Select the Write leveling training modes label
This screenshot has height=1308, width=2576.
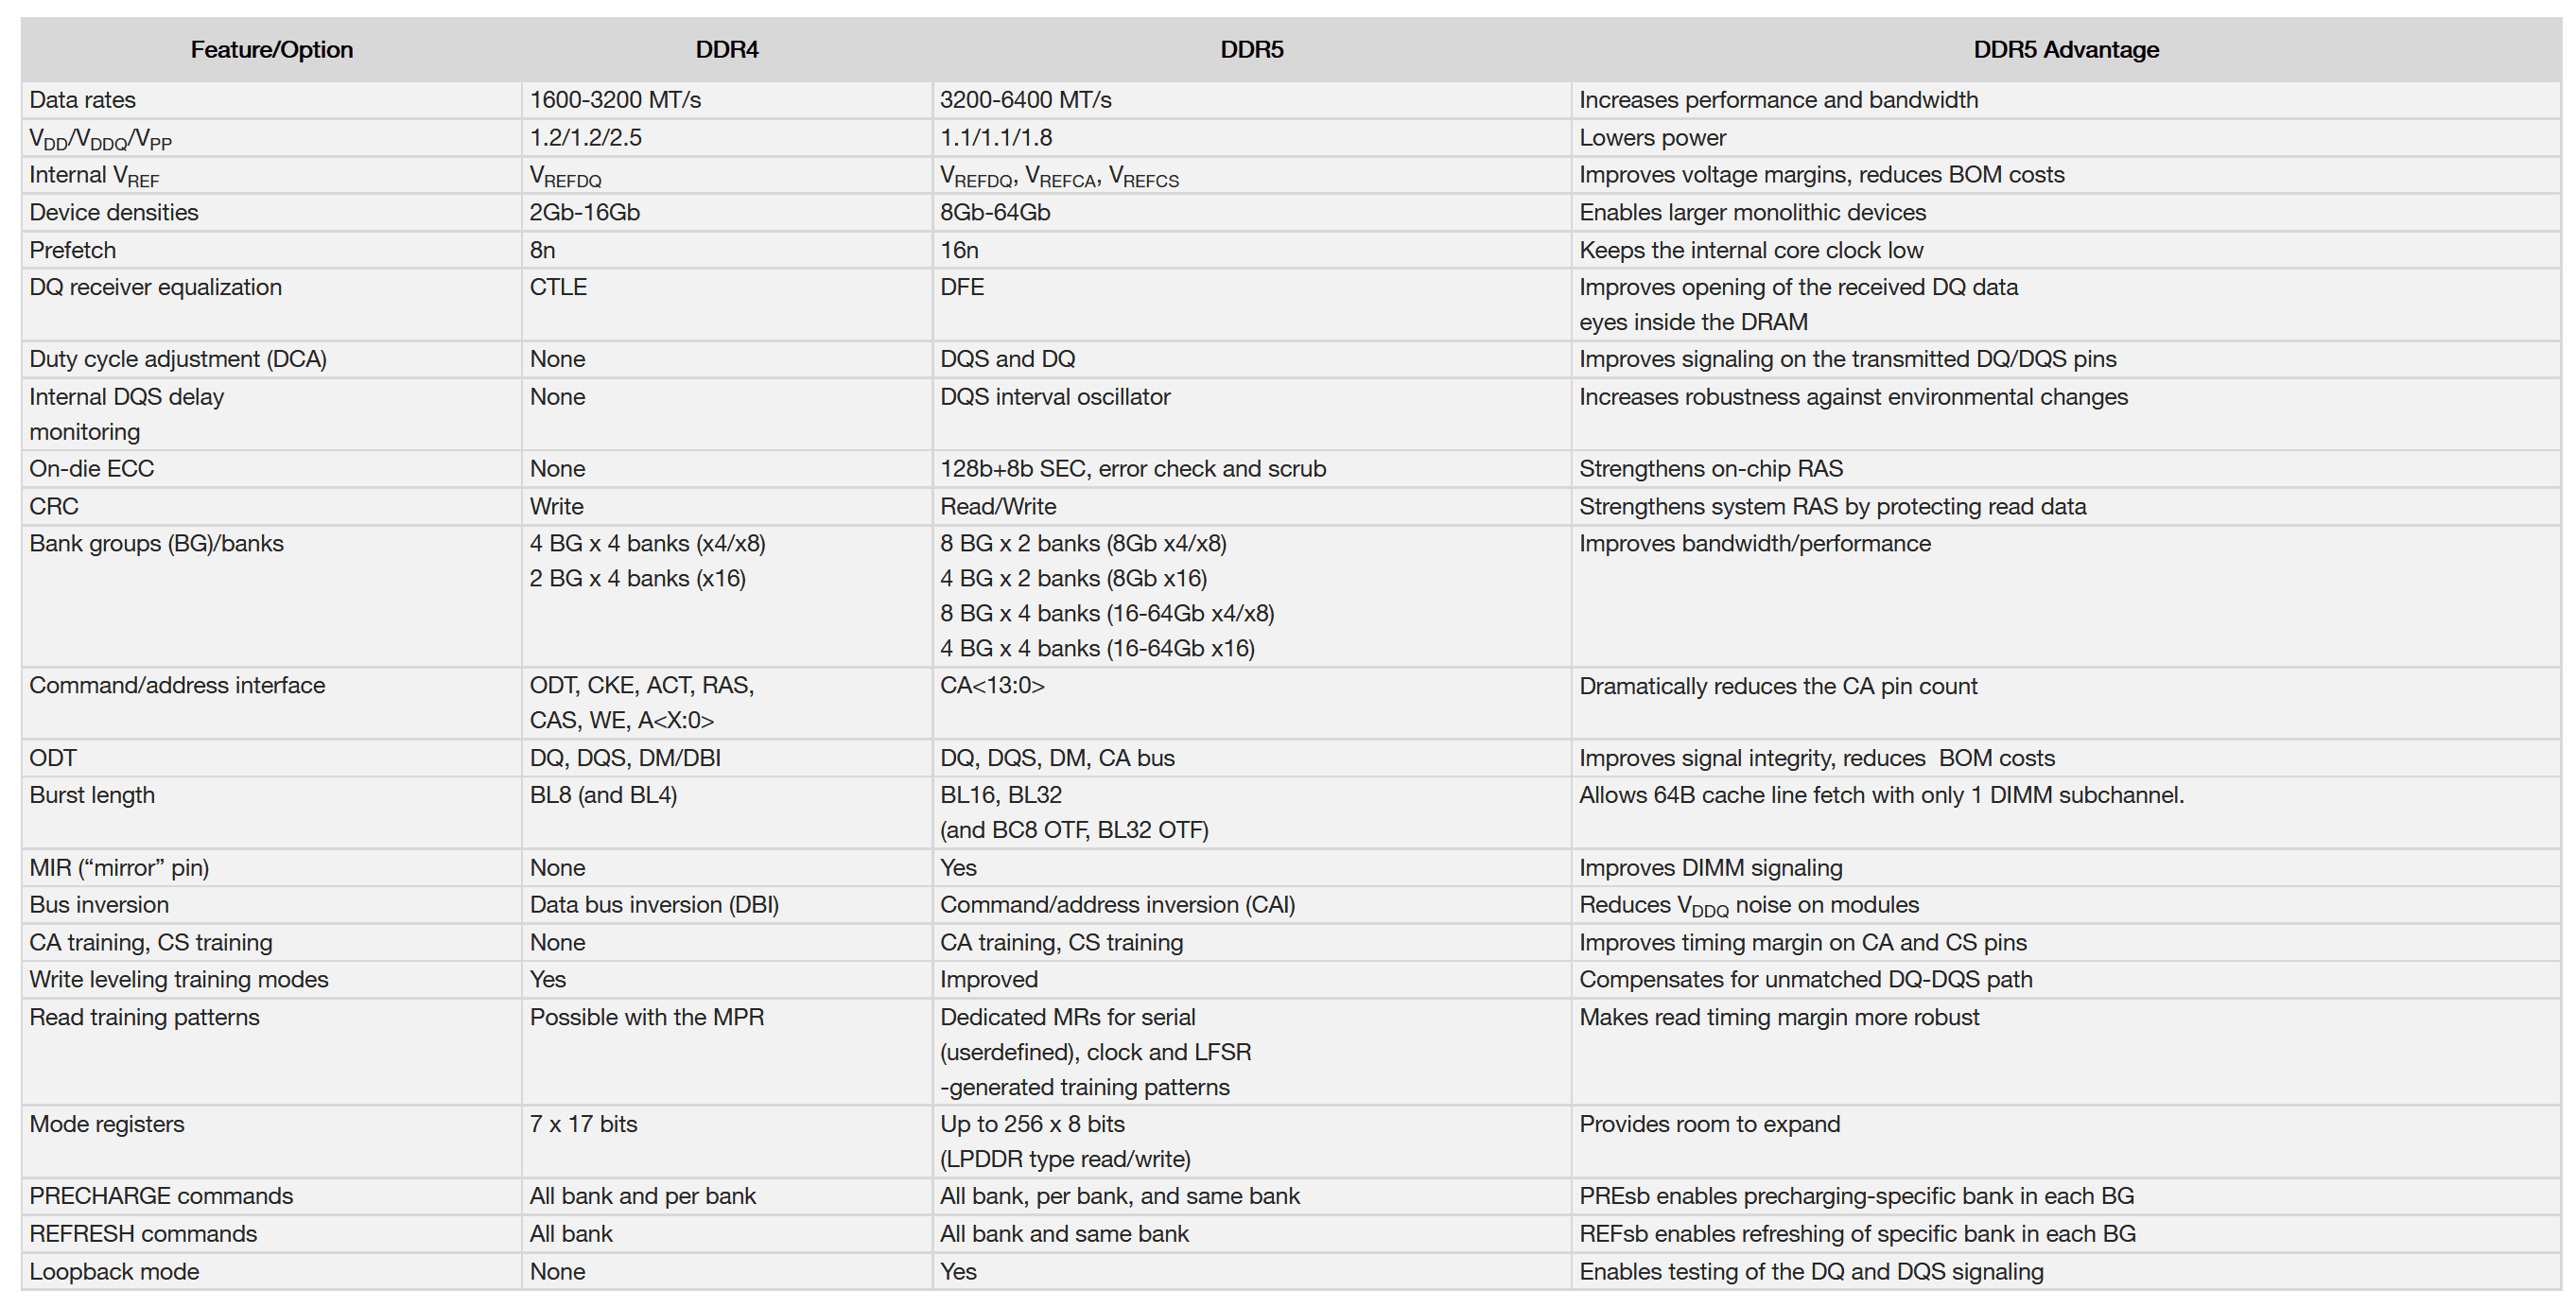click(x=179, y=980)
